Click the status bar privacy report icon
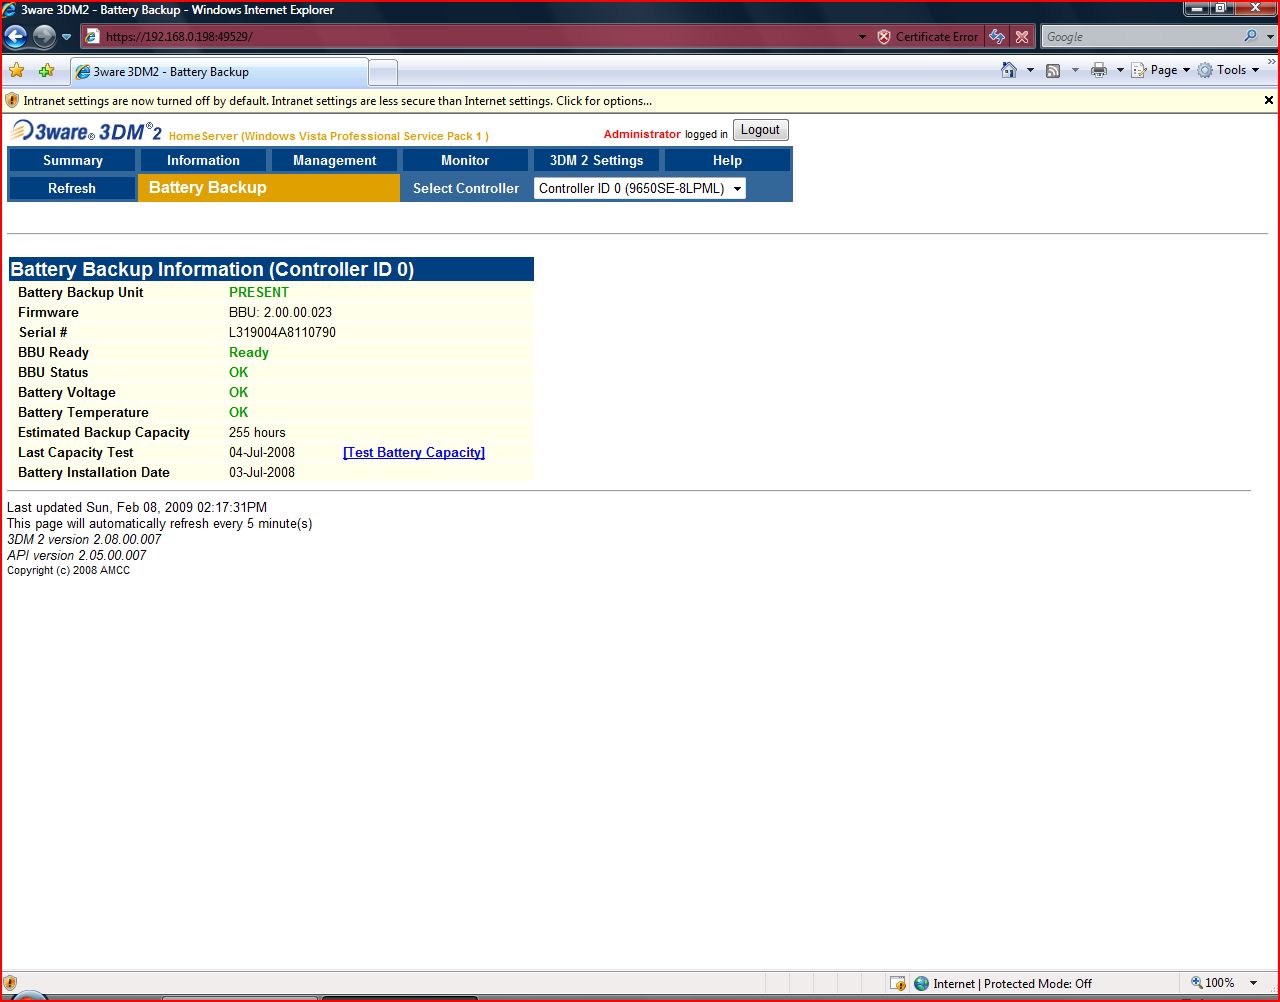 898,984
